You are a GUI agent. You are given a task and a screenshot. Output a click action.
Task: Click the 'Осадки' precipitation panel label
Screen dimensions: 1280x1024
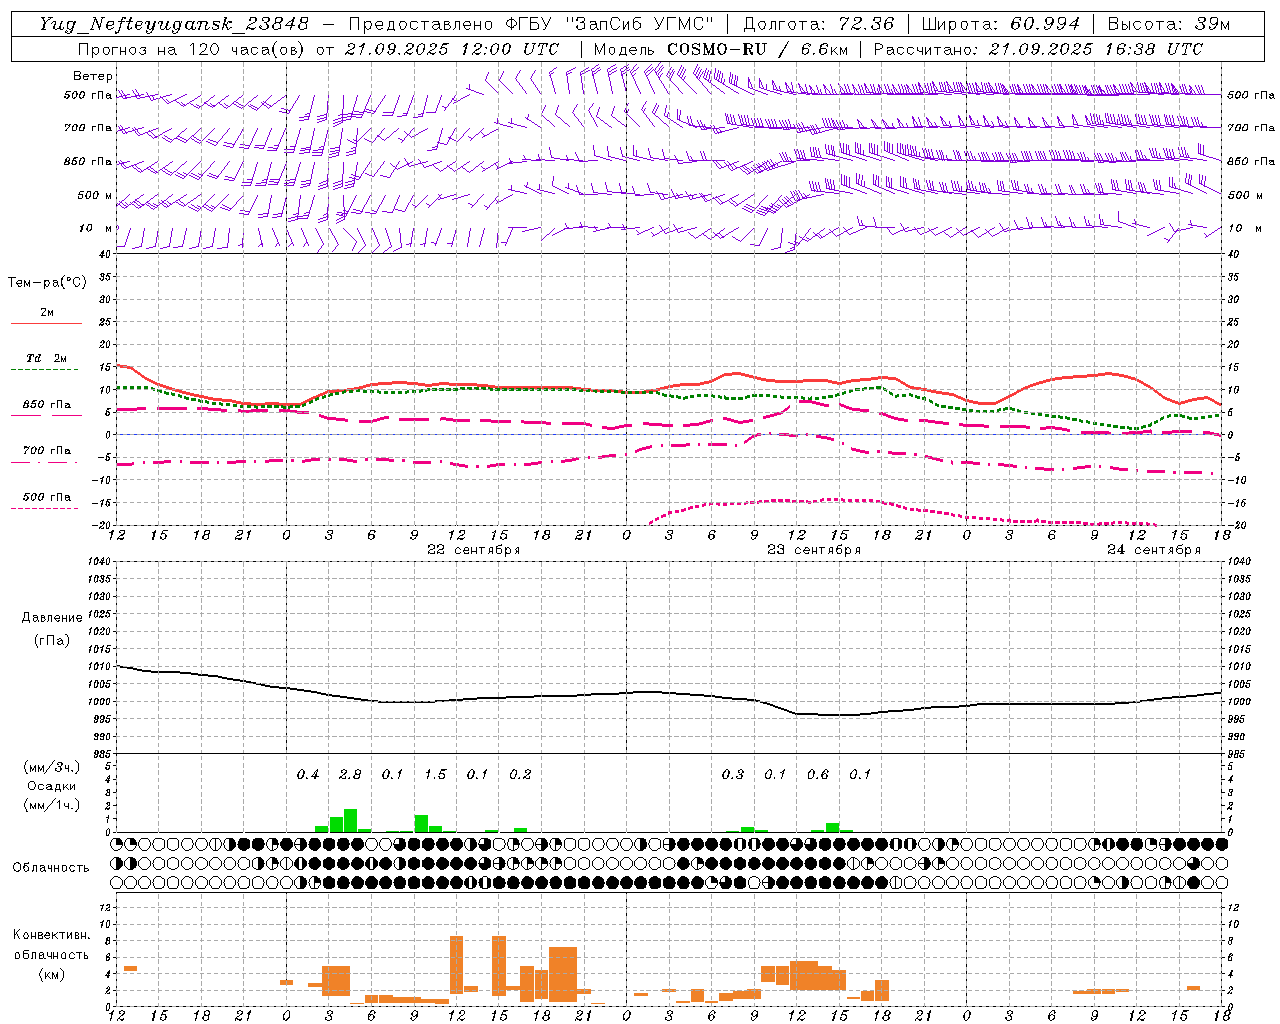pyautogui.click(x=51, y=786)
